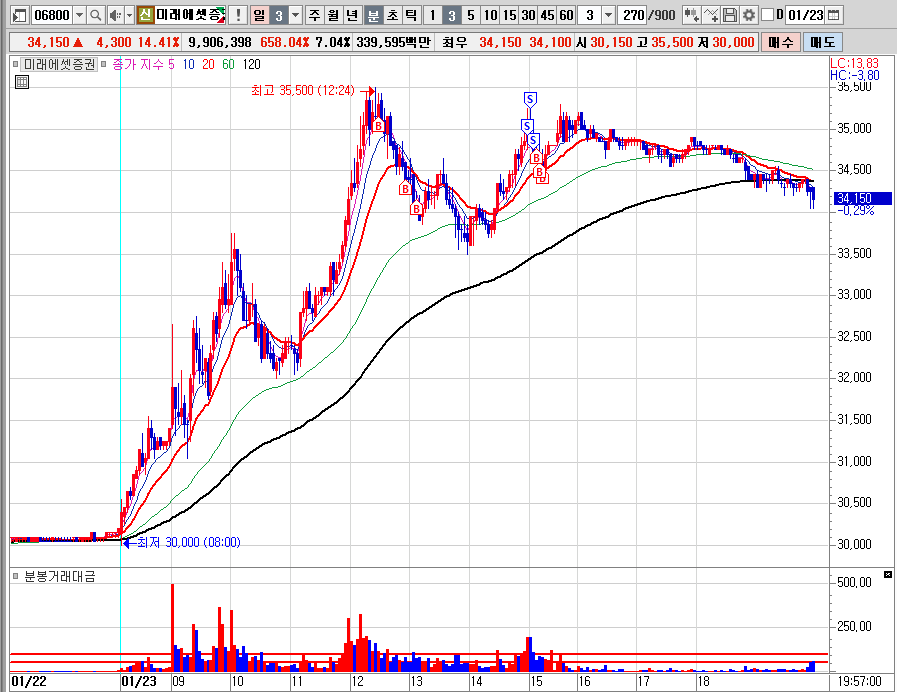The width and height of the screenshot is (897, 692).
Task: Toggle the 일 (daily) chart period
Action: point(259,15)
